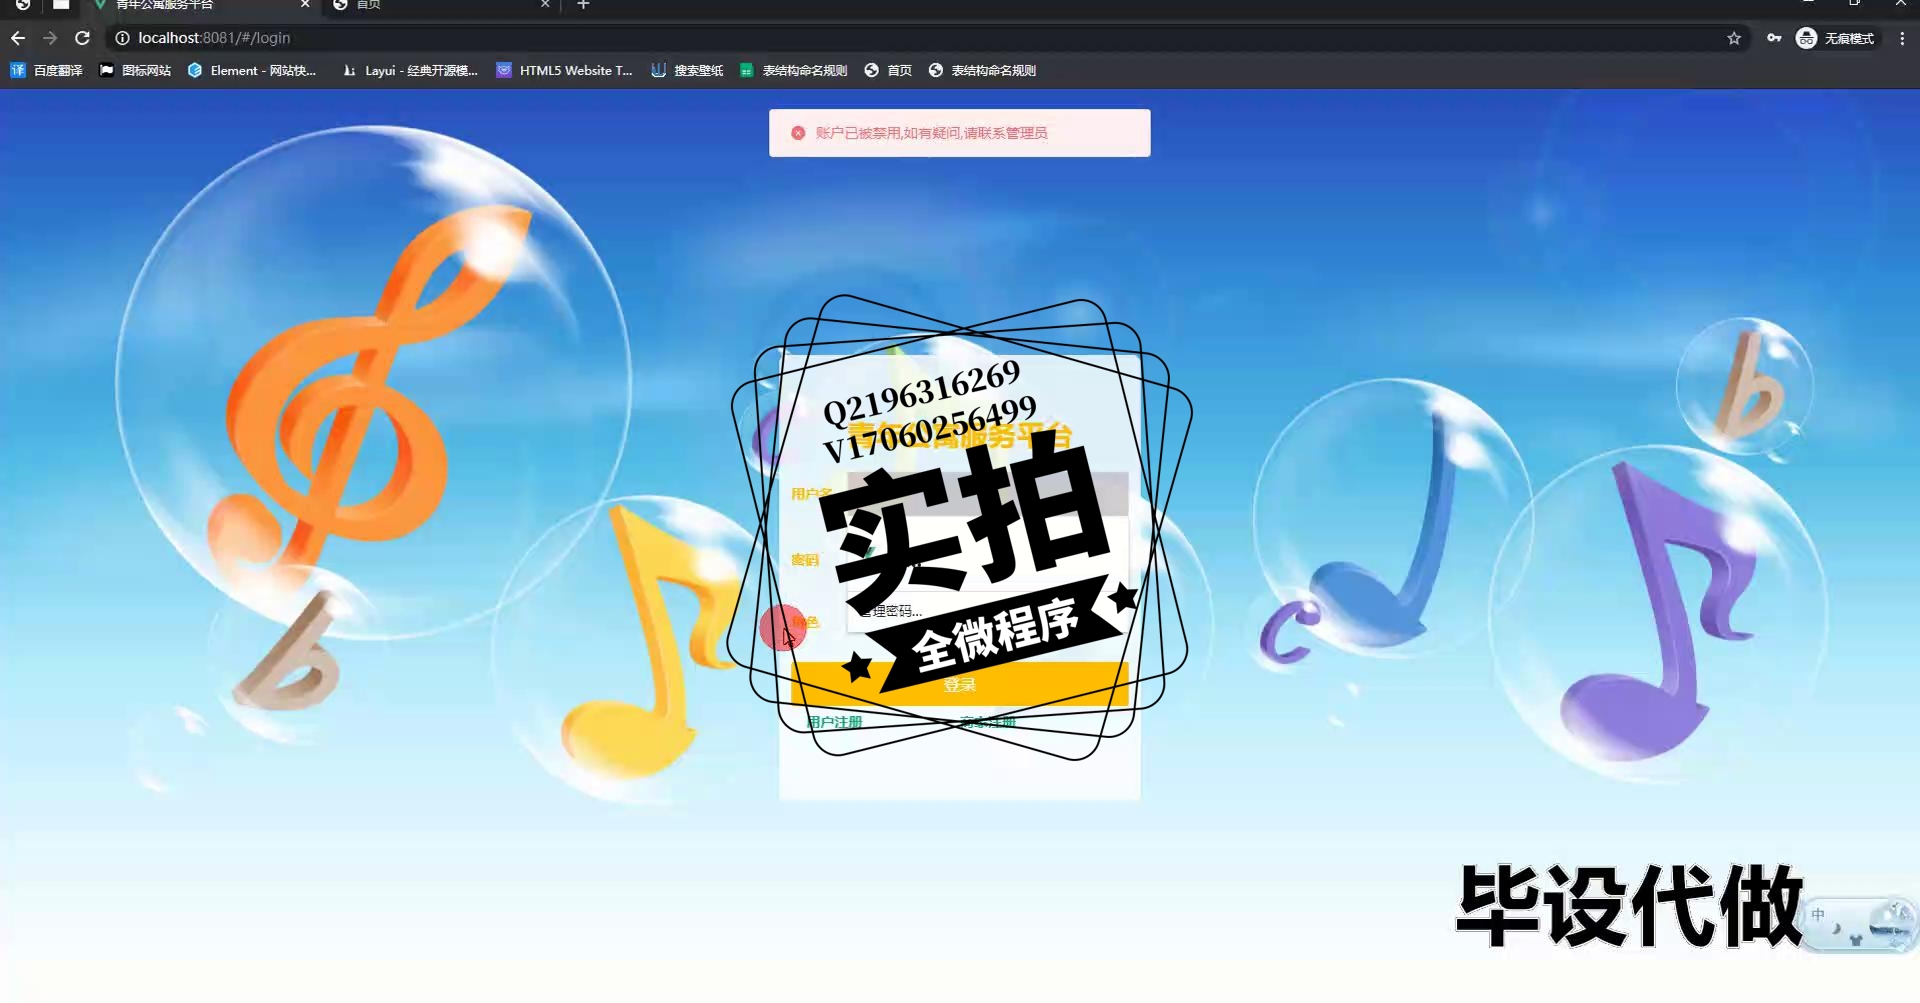Screen dimensions: 1920x1003
Task: Focus the 用户名 username input field
Action: (987, 493)
